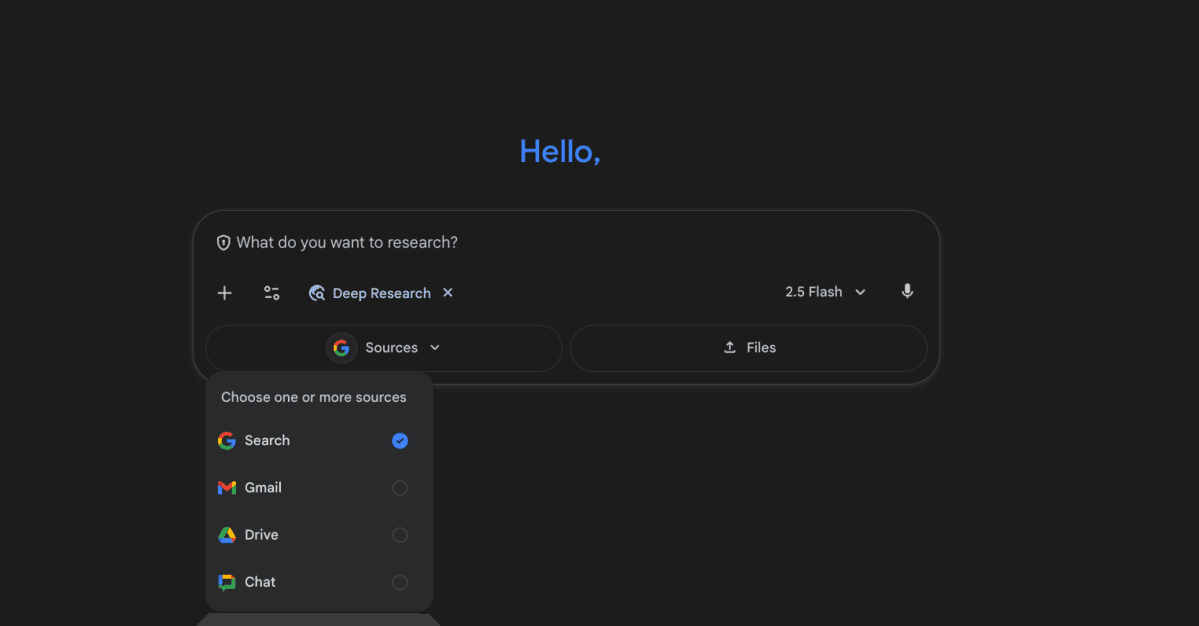
Task: Open the 2.5 Flash model dropdown
Action: (x=825, y=292)
